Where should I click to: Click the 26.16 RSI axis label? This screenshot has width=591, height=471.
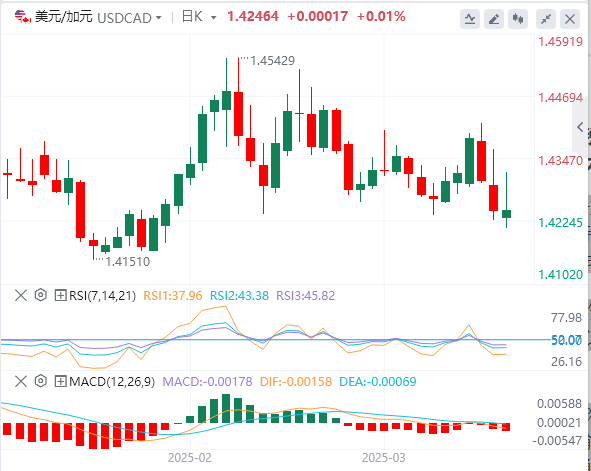pos(567,362)
